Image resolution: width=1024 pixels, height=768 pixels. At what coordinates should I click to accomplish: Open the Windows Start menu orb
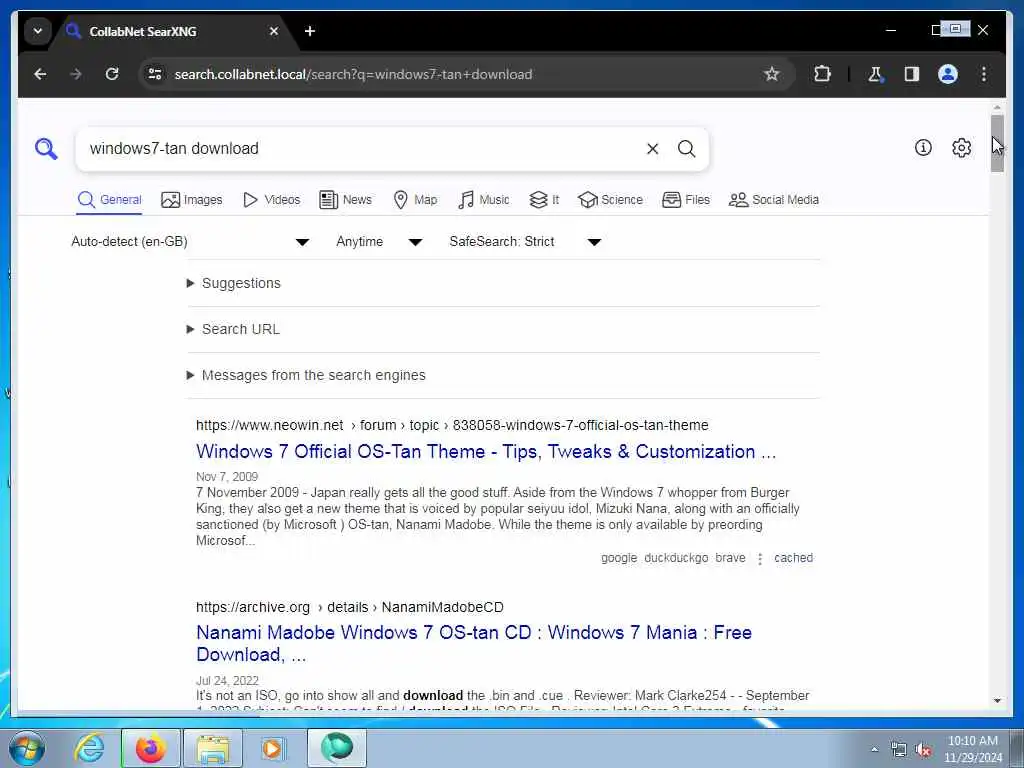pos(27,748)
